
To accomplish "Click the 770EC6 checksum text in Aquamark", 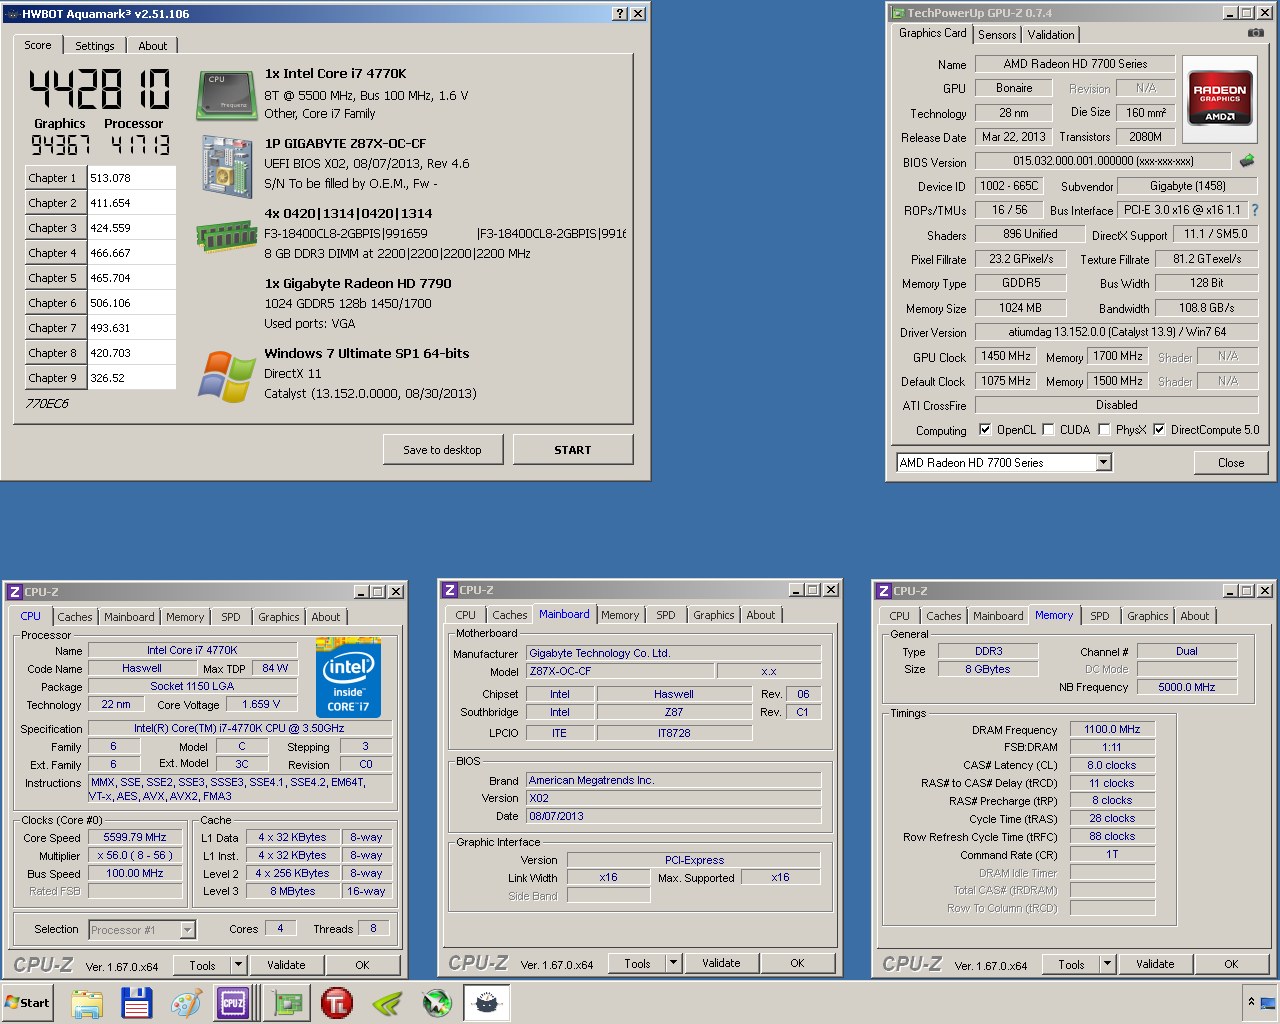I will click(47, 404).
